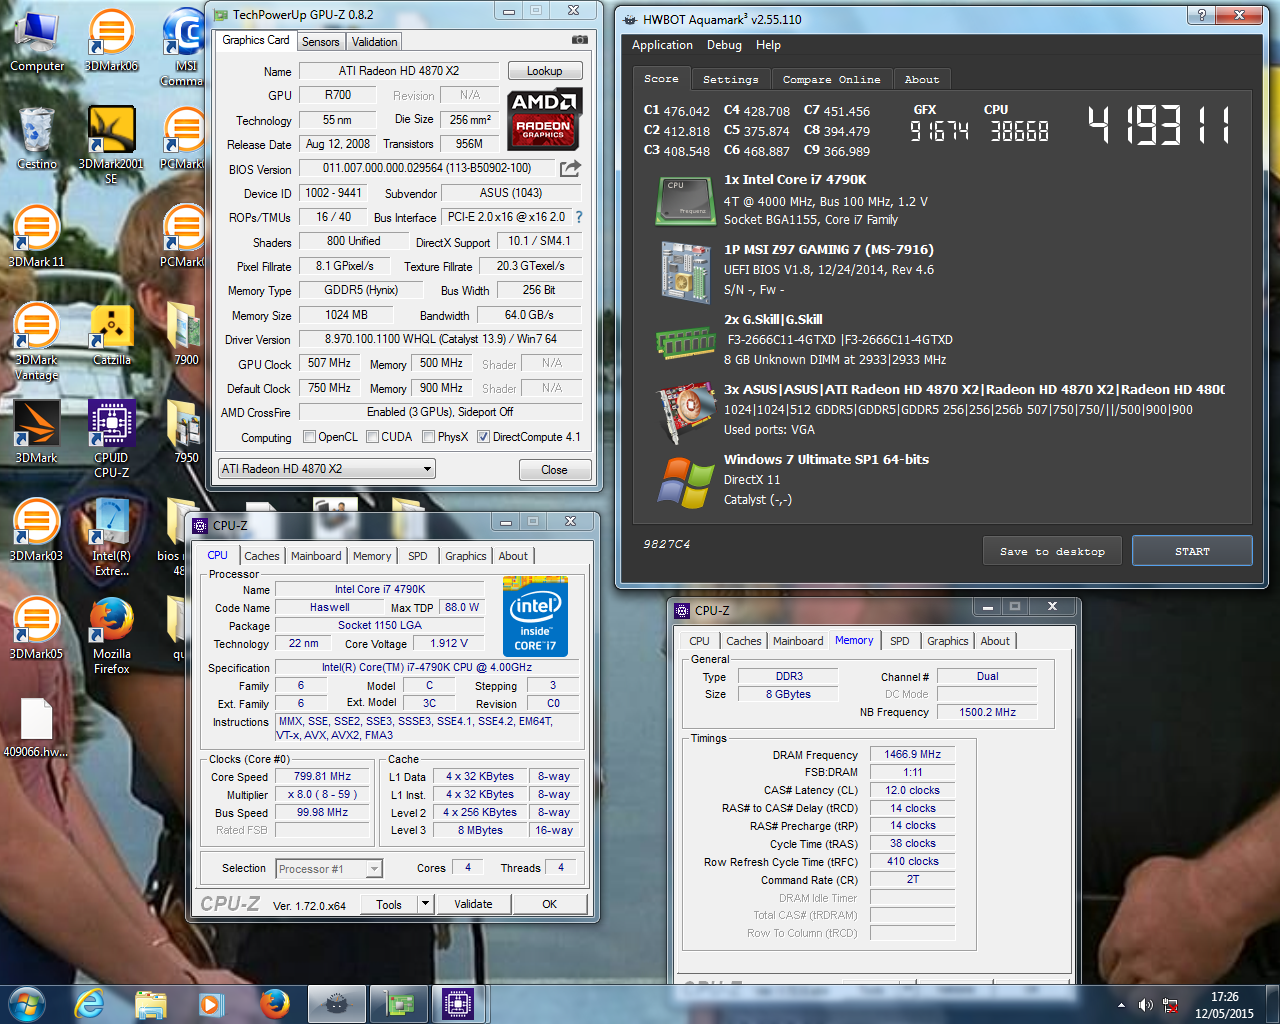Open the 409066.hw file on desktop
The height and width of the screenshot is (1024, 1280).
pos(37,727)
